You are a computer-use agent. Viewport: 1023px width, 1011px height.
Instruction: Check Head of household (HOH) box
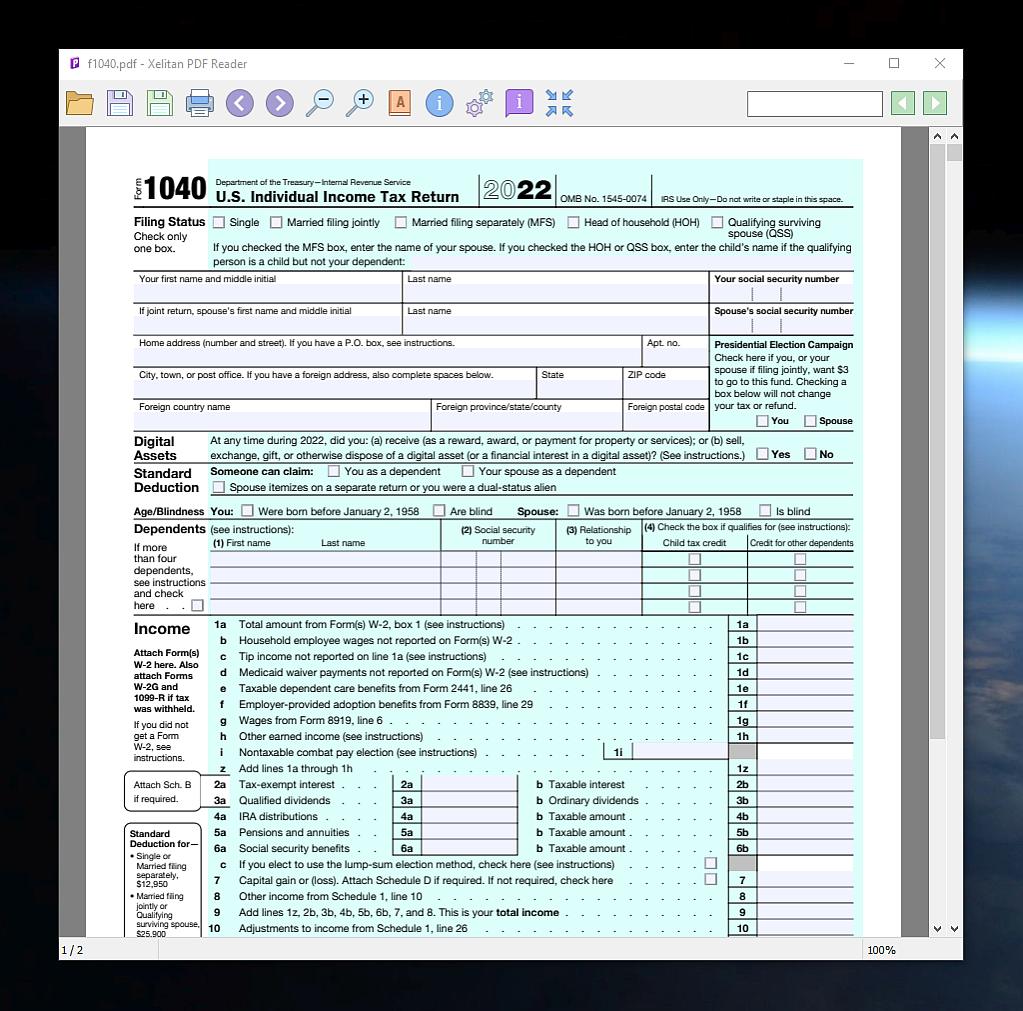pyautogui.click(x=573, y=222)
